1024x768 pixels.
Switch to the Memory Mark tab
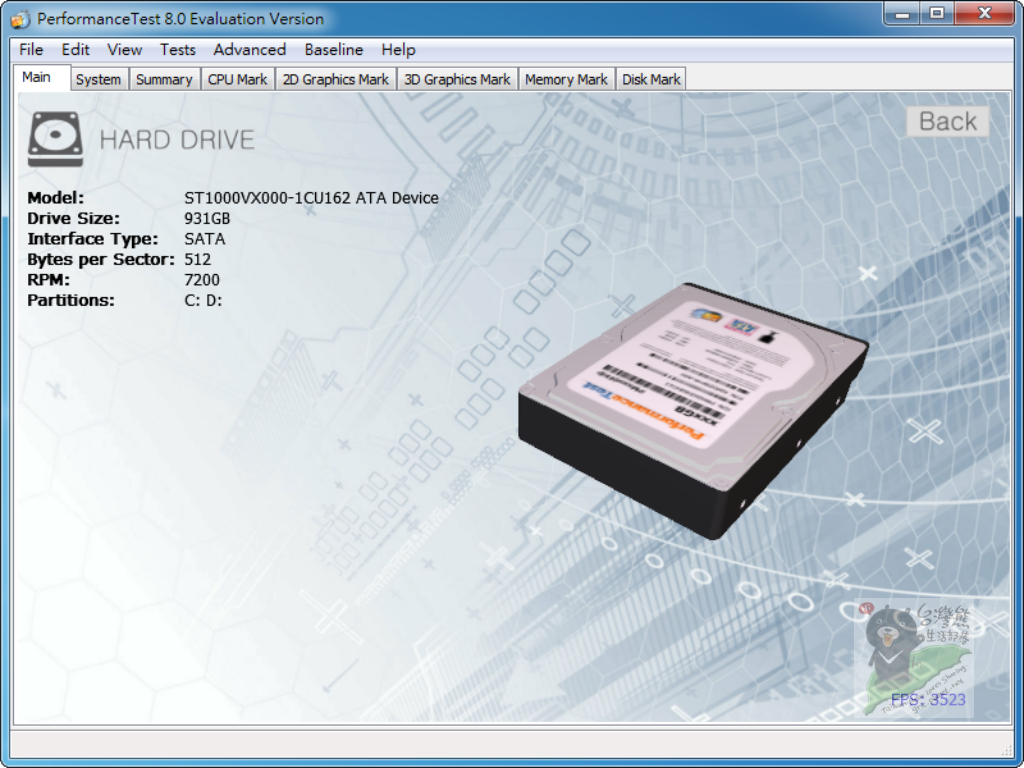coord(566,79)
